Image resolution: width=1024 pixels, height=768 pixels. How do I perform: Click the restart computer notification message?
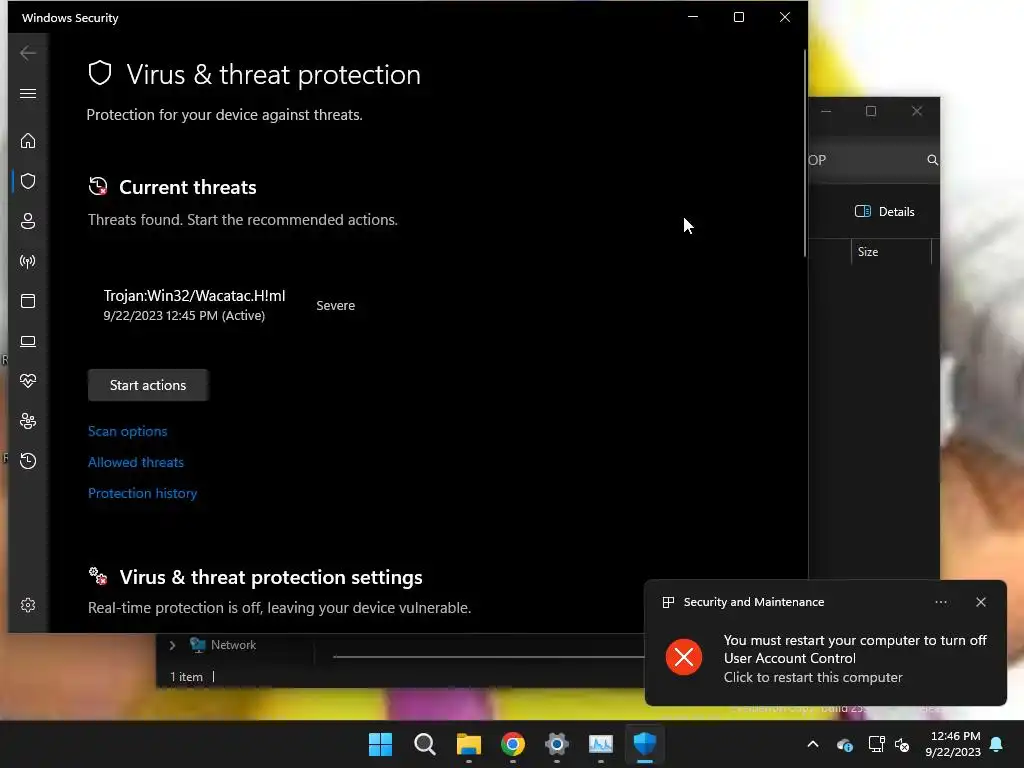855,658
